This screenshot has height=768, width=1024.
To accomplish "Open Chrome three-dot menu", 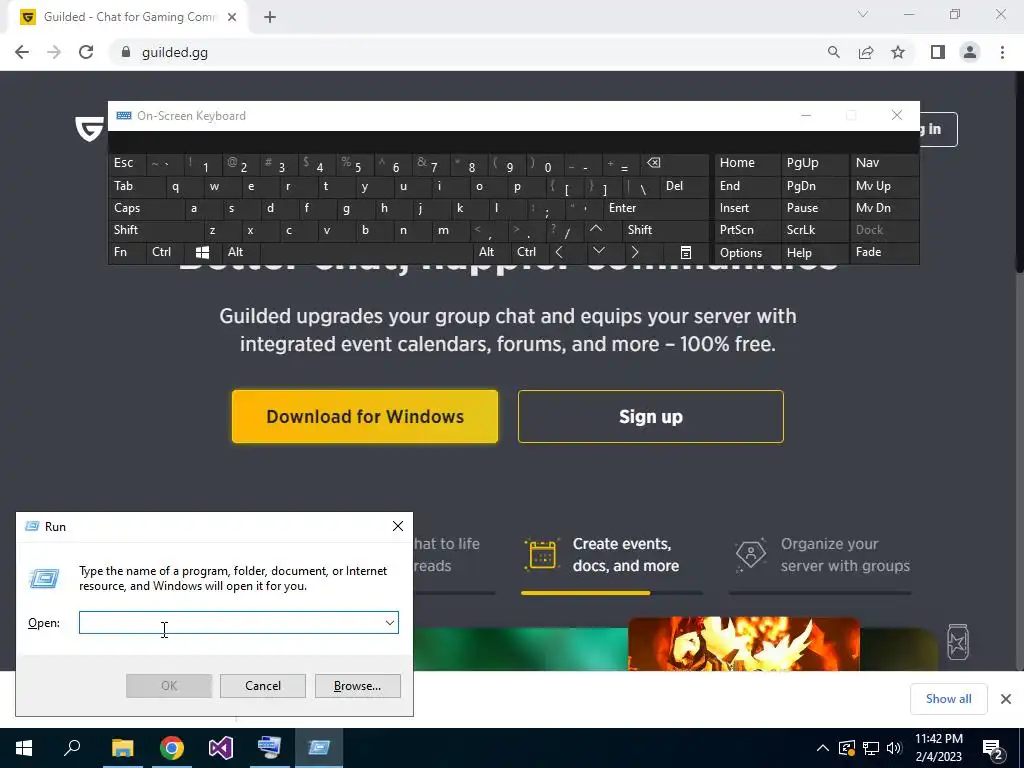I will [x=1002, y=52].
